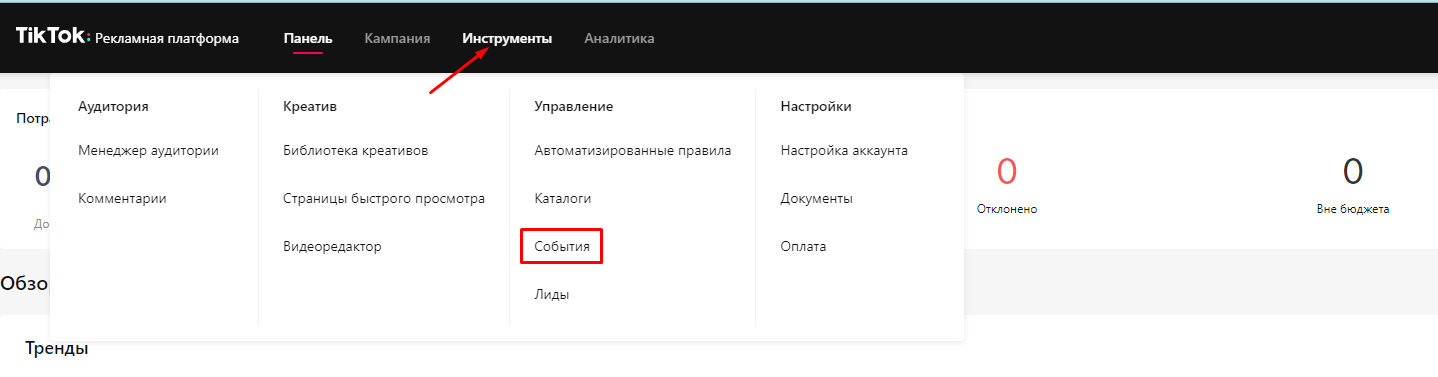The width and height of the screenshot is (1438, 377).
Task: Open Автоматизированные правила
Action: coord(633,151)
